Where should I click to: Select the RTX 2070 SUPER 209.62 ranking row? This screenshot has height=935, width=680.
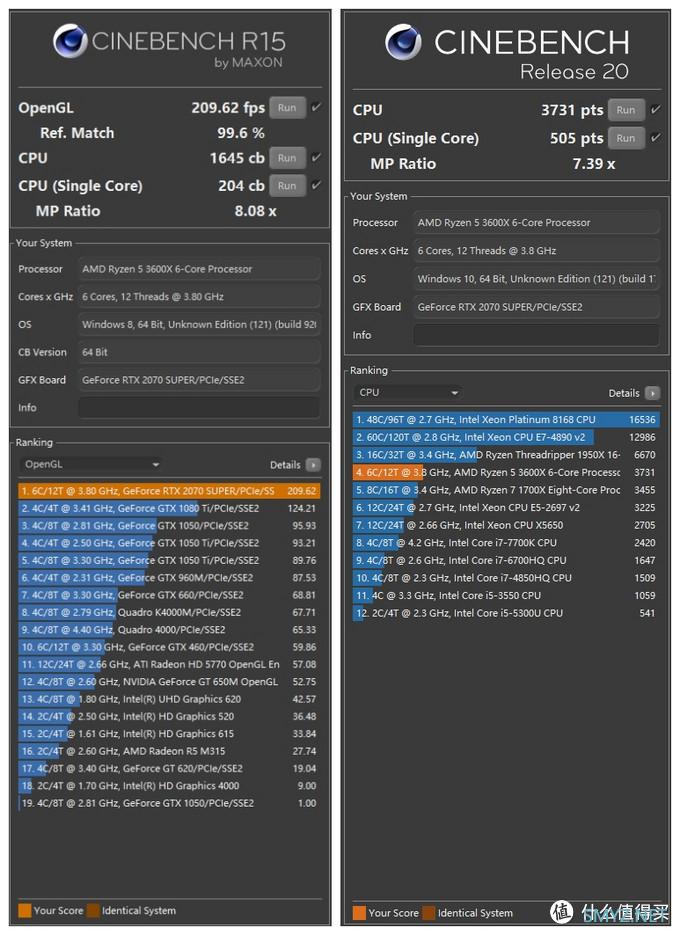[x=169, y=491]
